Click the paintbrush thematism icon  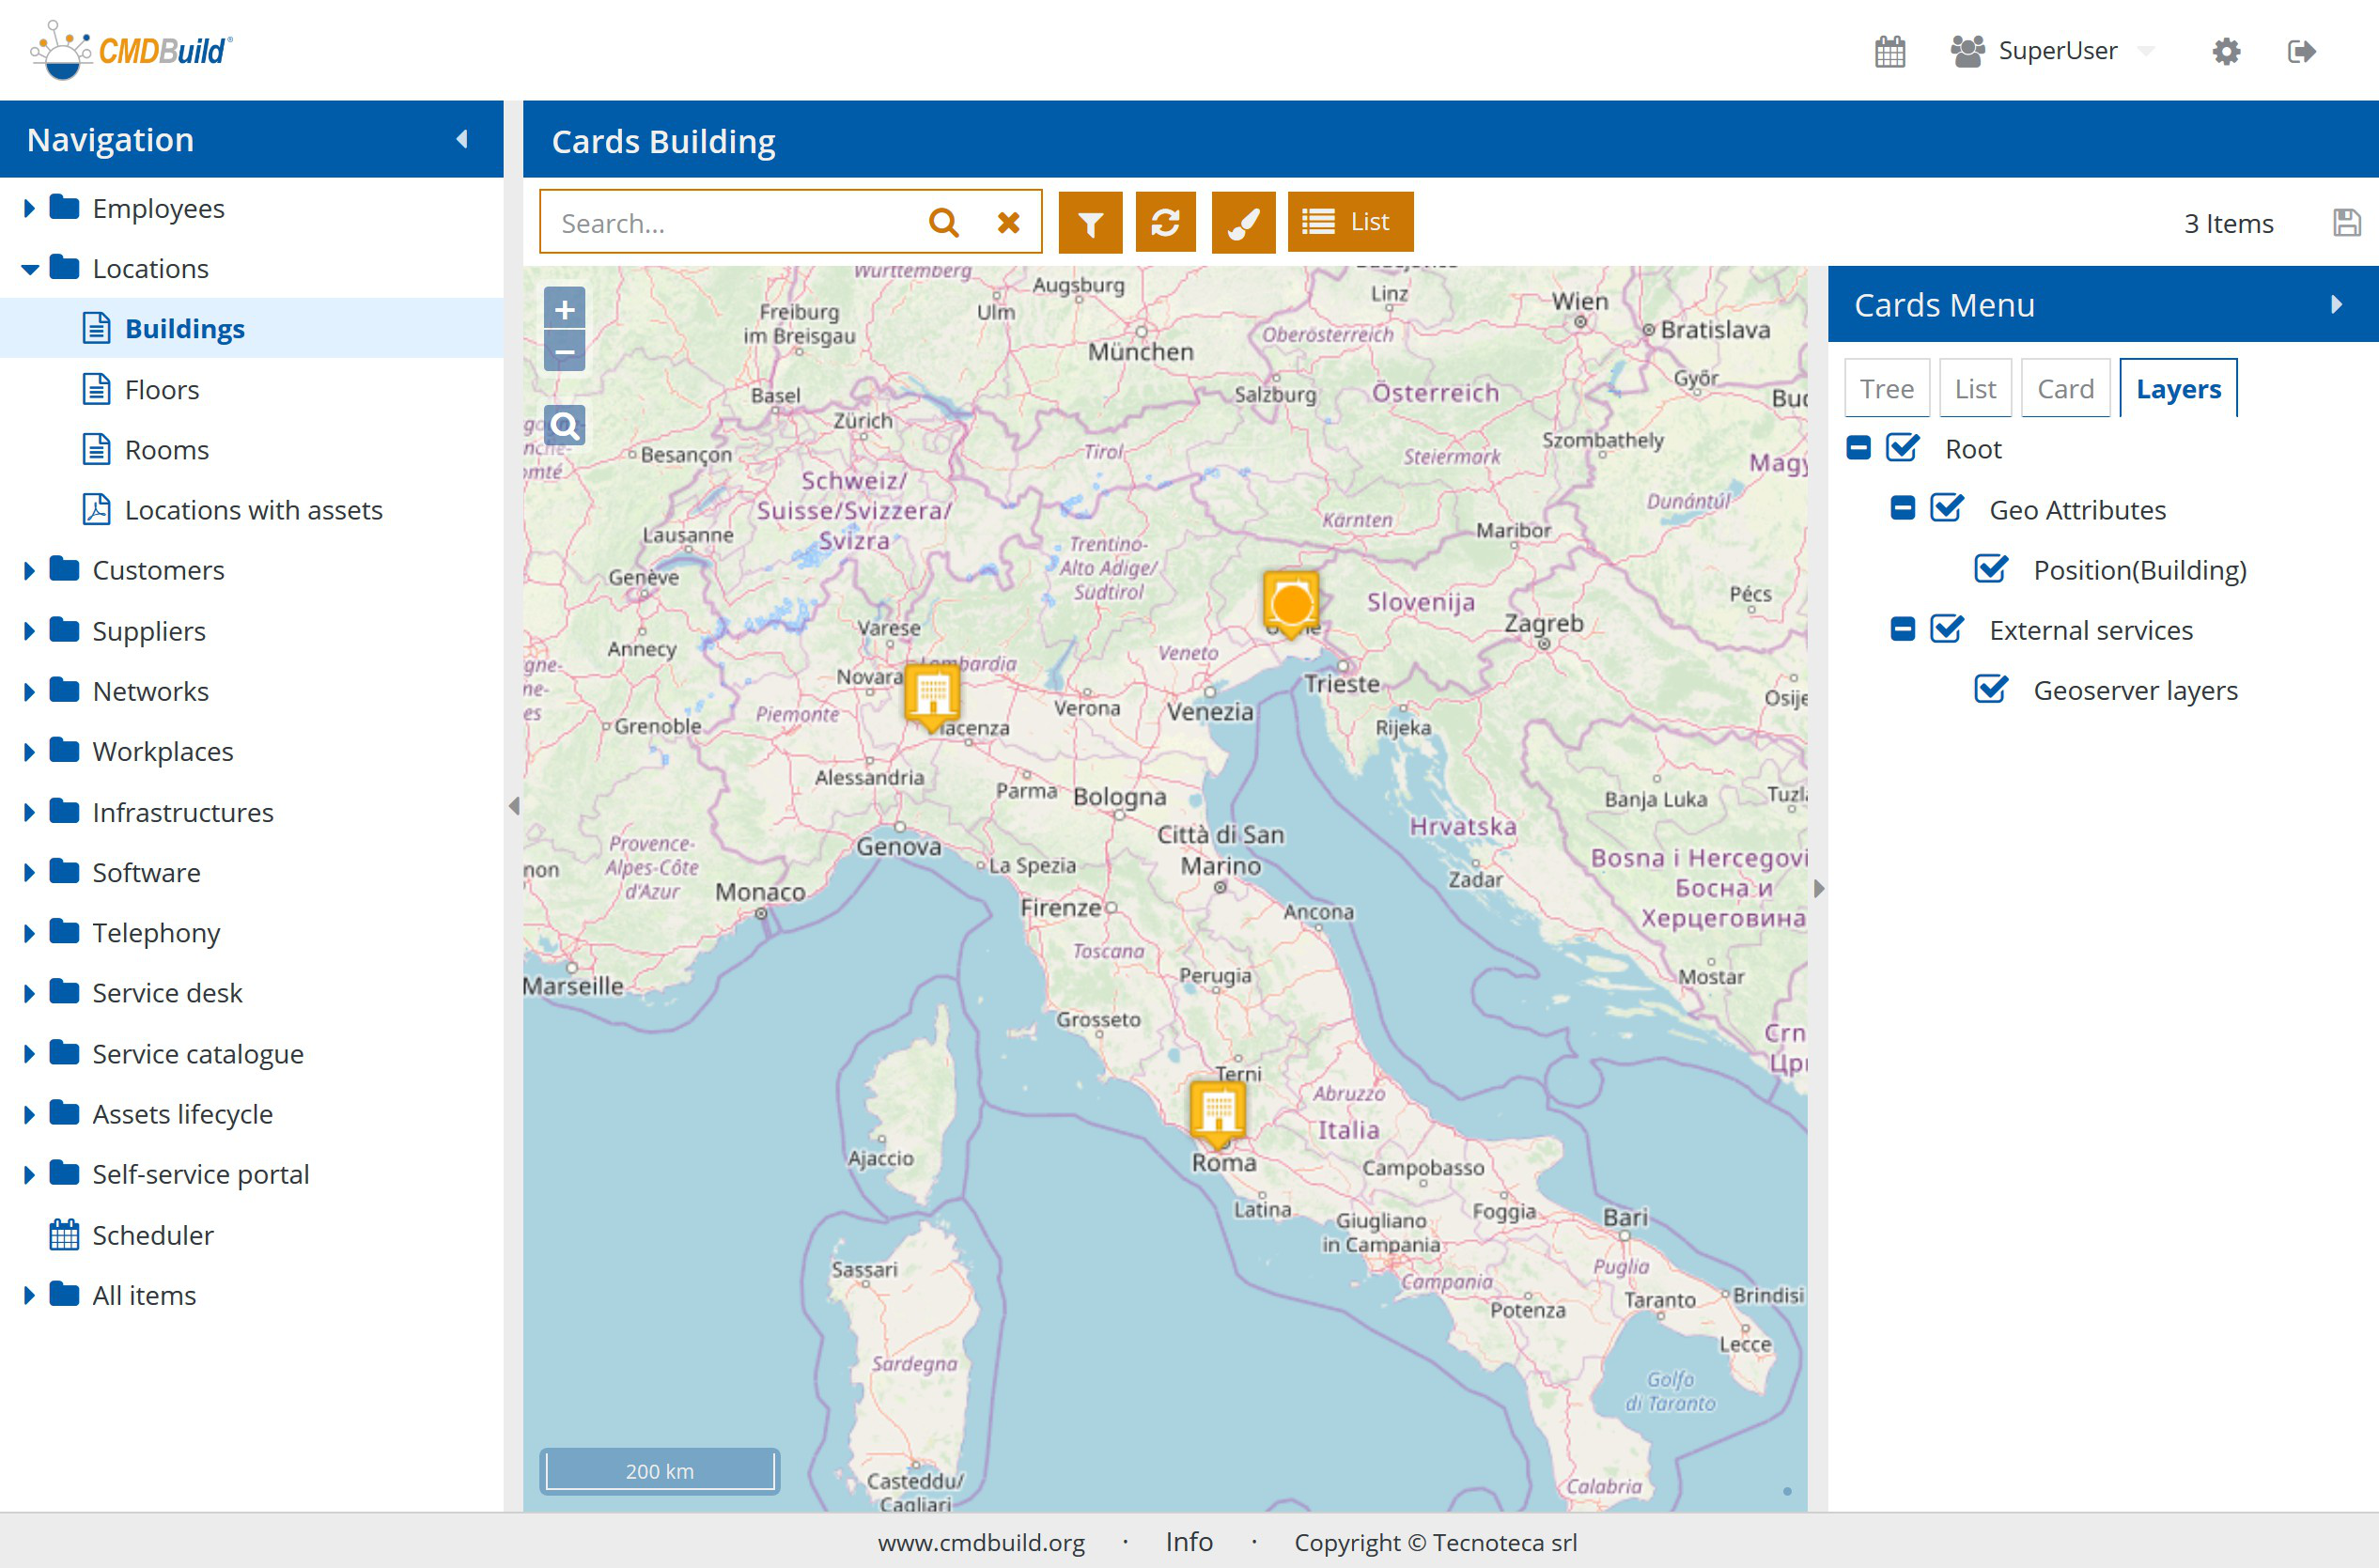click(x=1242, y=222)
